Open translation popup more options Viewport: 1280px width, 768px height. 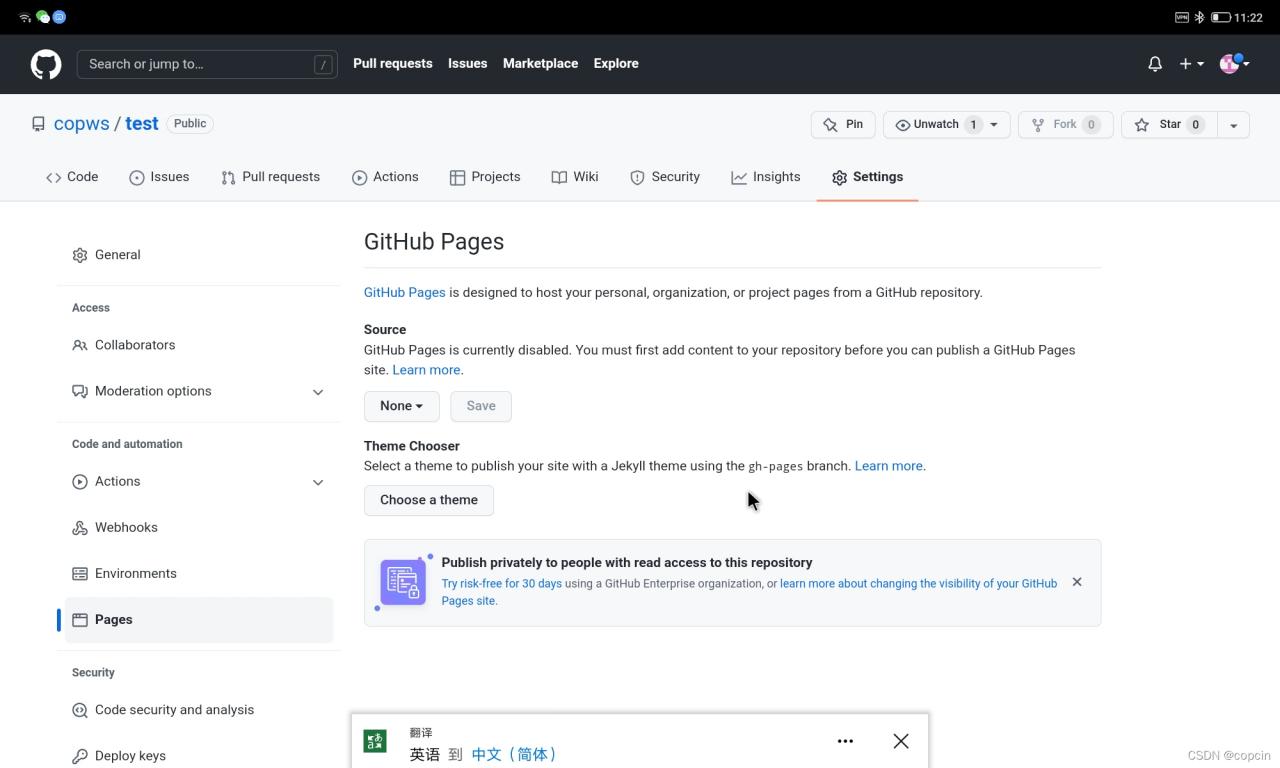point(845,741)
